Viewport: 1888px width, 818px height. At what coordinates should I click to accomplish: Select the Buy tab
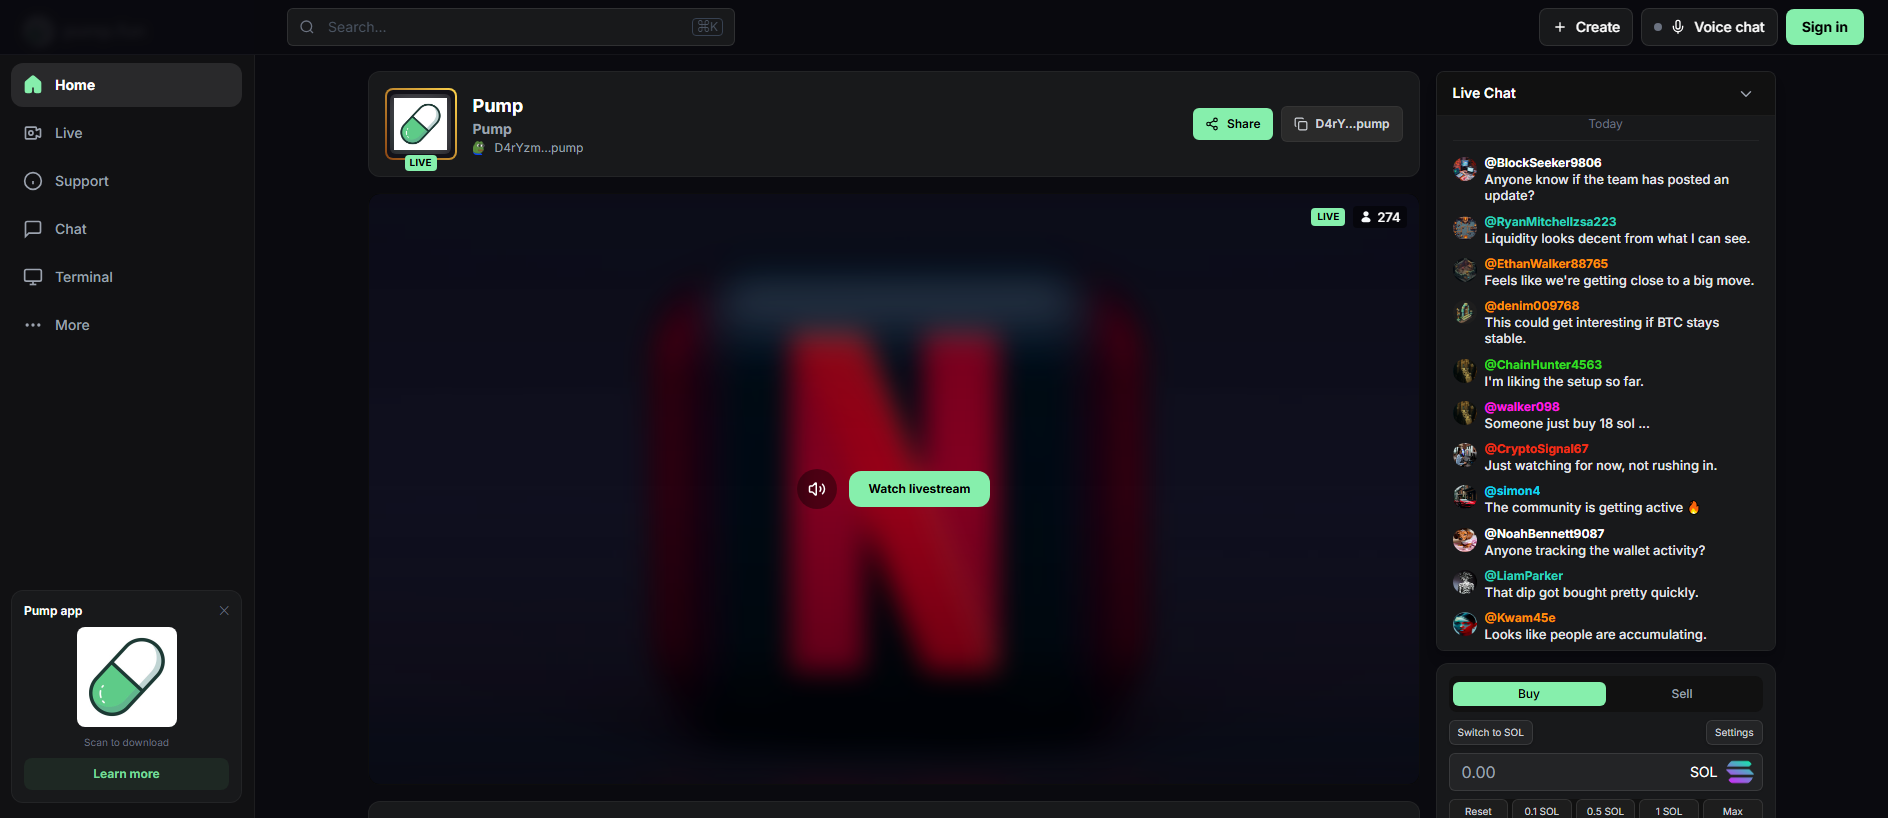(x=1529, y=694)
